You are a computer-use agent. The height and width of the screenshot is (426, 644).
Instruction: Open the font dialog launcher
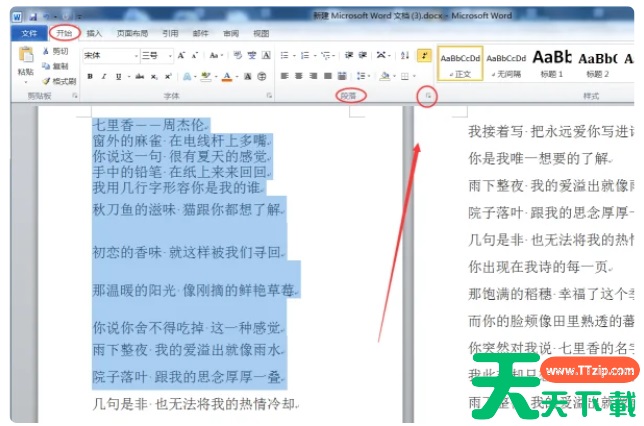pyautogui.click(x=269, y=96)
